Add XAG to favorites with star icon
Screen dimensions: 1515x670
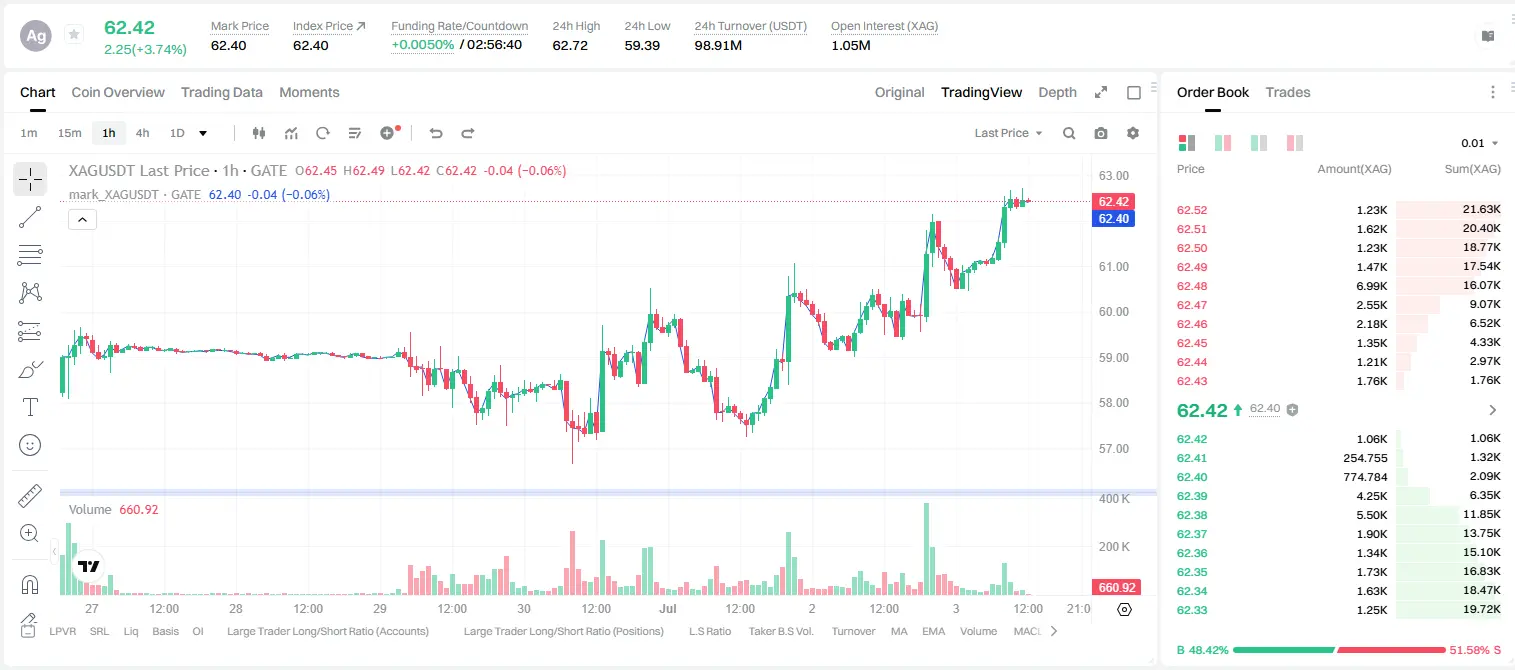click(74, 35)
